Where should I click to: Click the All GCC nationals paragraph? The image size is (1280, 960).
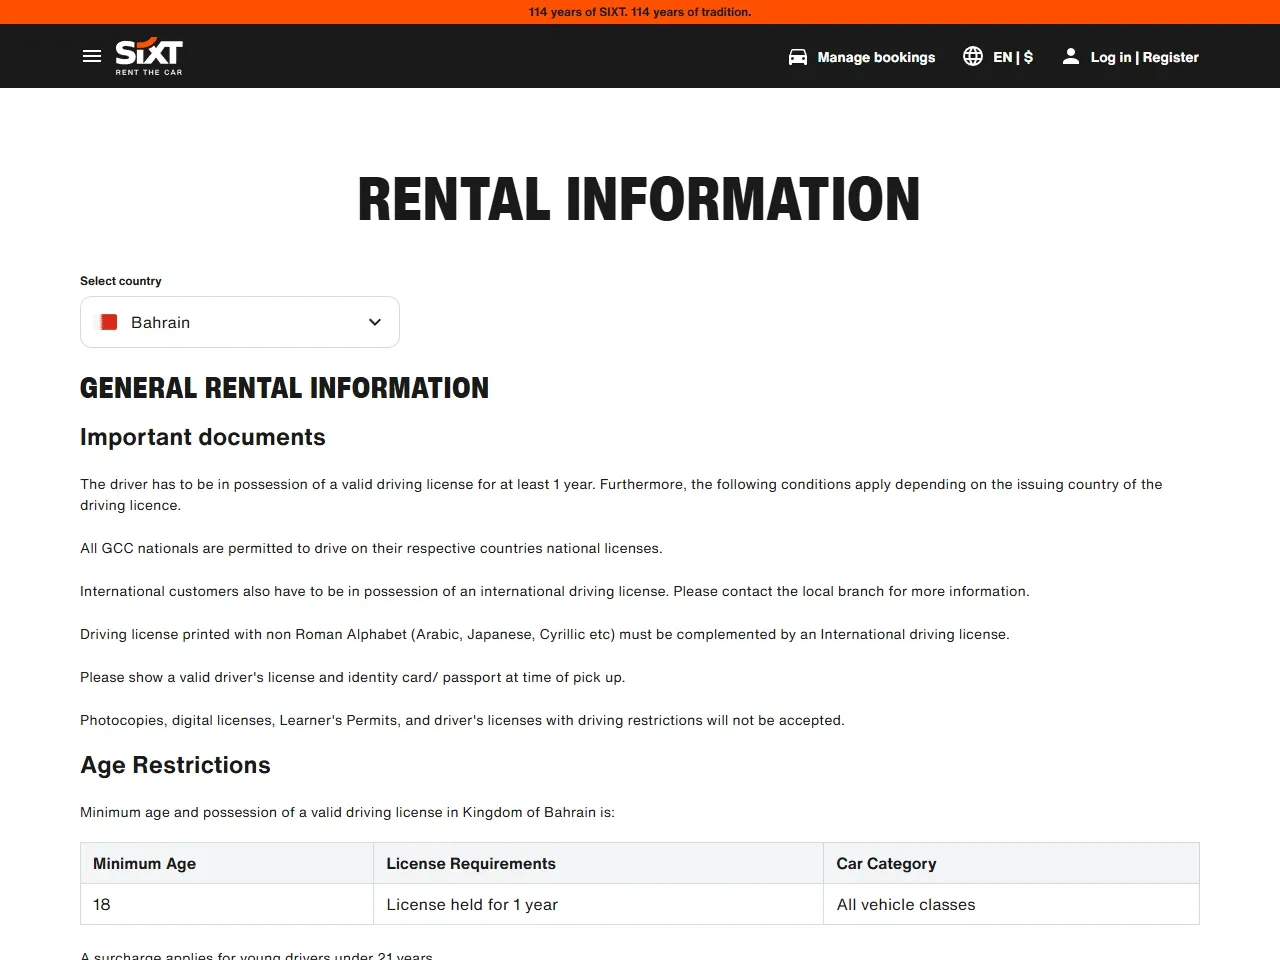click(371, 548)
